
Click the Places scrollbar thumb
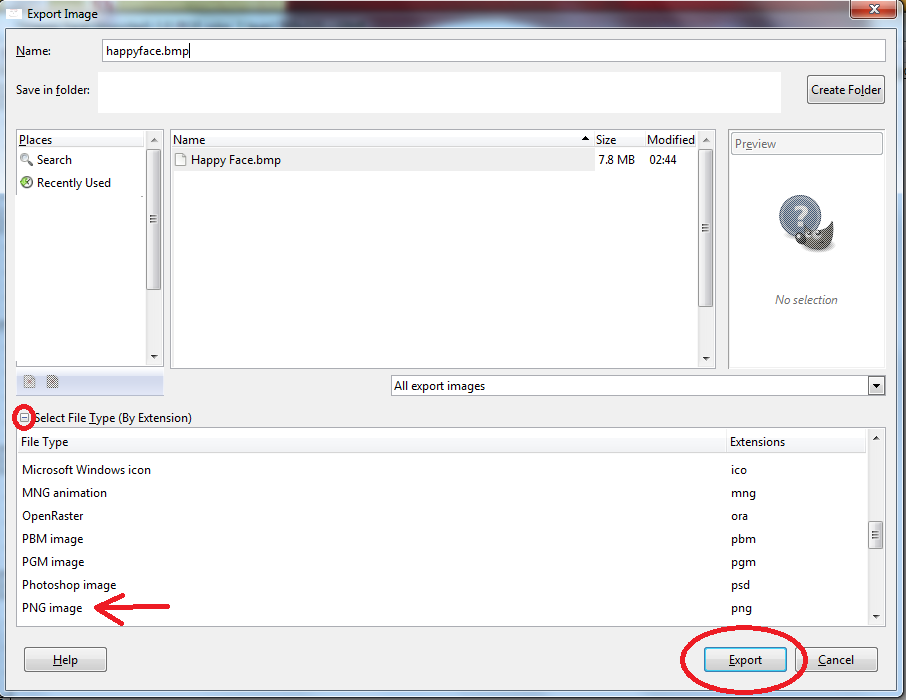[x=154, y=219]
